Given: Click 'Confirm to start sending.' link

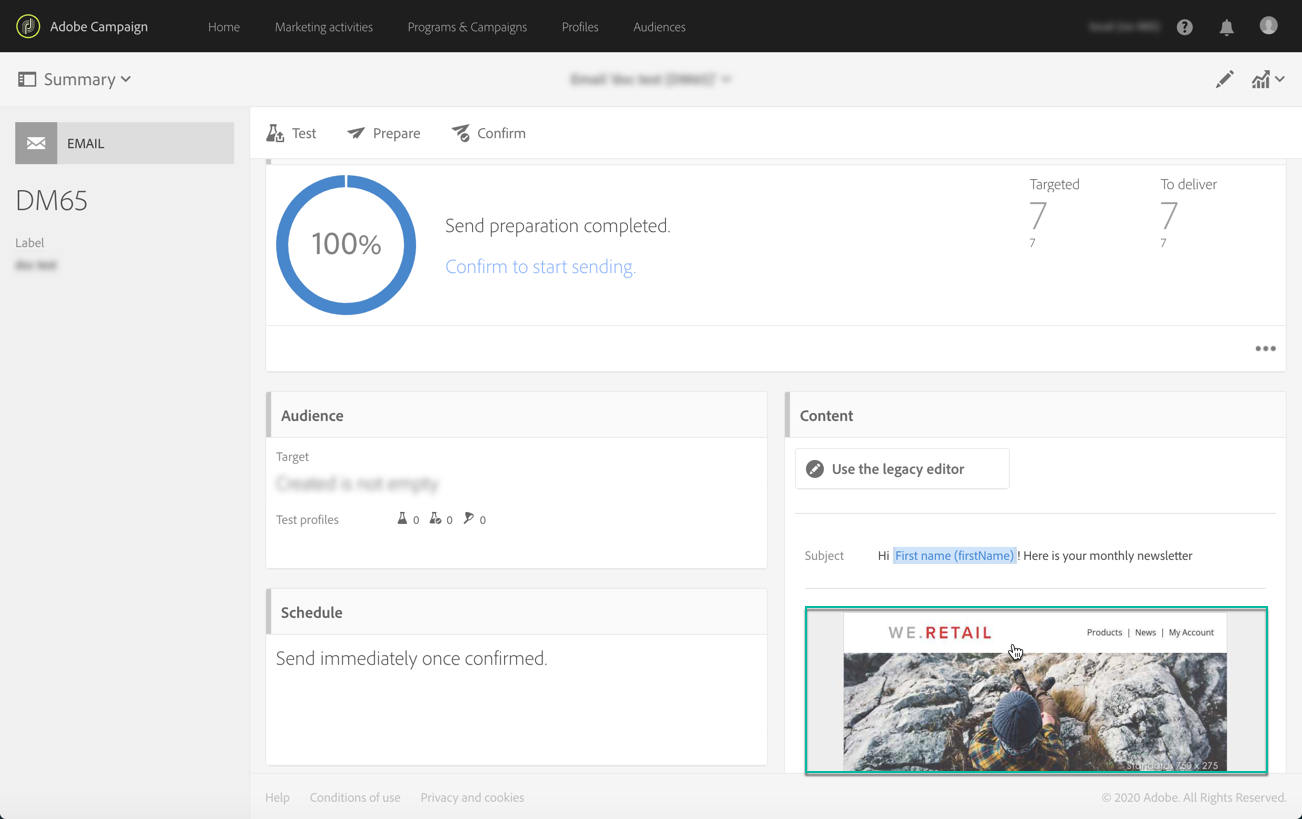Looking at the screenshot, I should (540, 267).
